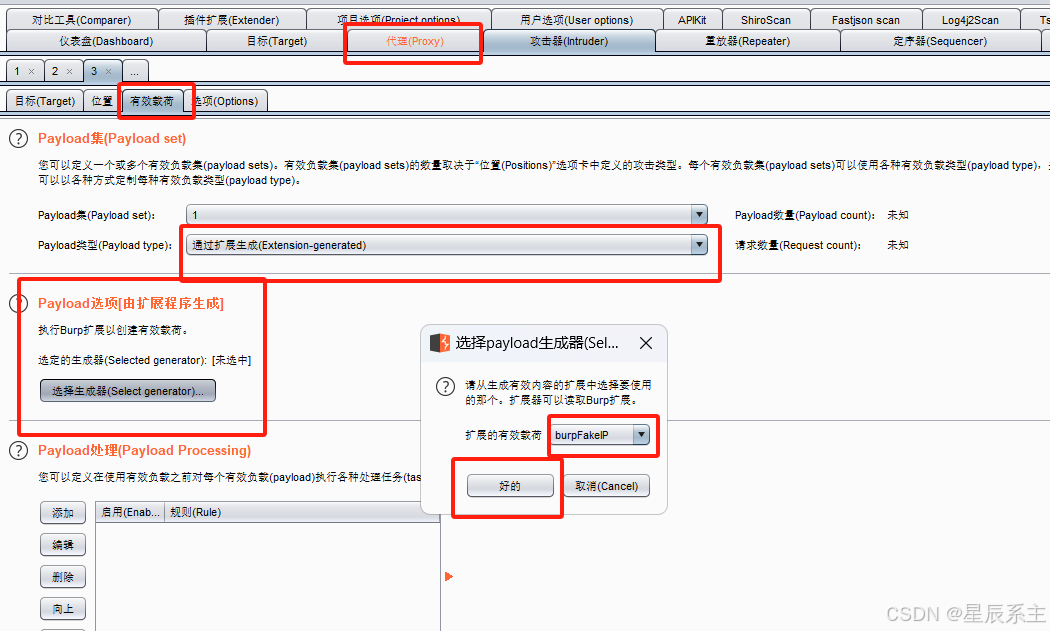Open the Log4j2Scan tab
This screenshot has width=1050, height=631.
tap(970, 20)
